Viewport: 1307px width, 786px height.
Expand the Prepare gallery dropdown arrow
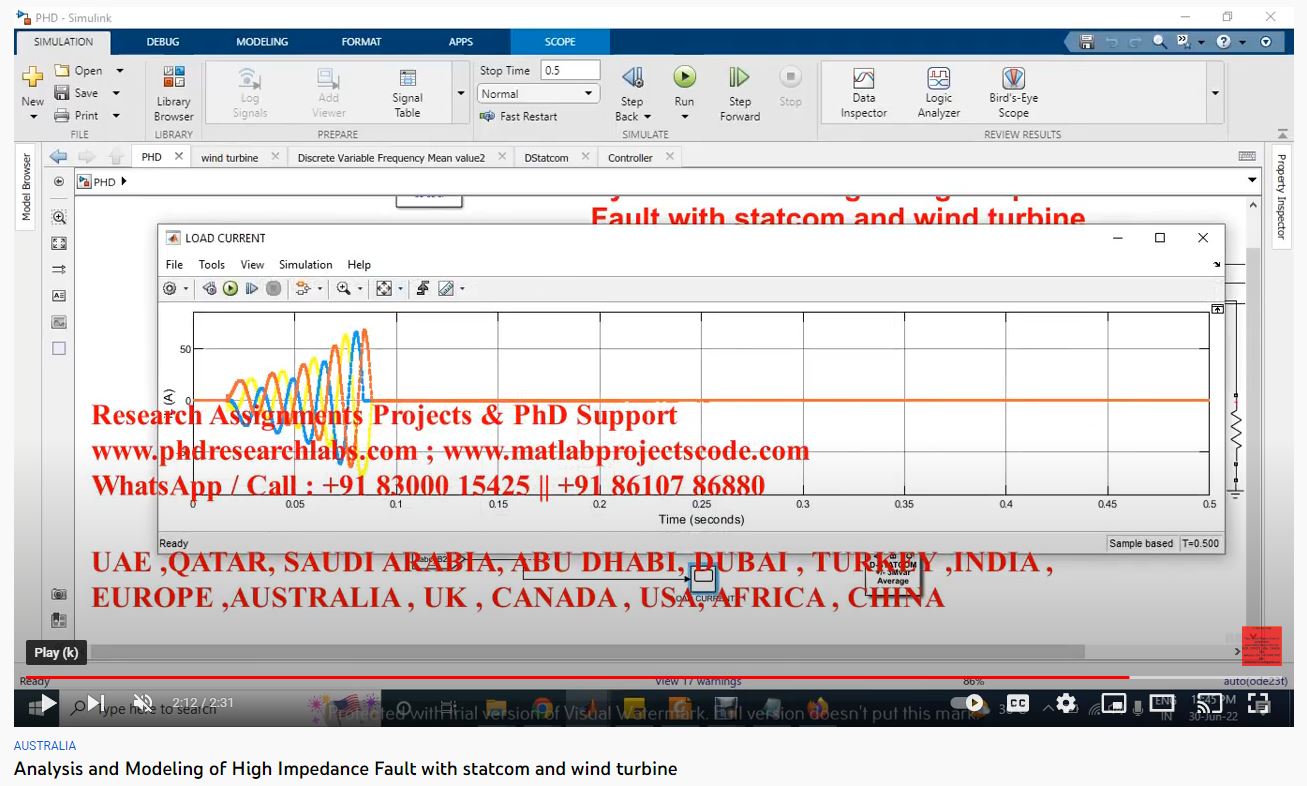point(461,93)
